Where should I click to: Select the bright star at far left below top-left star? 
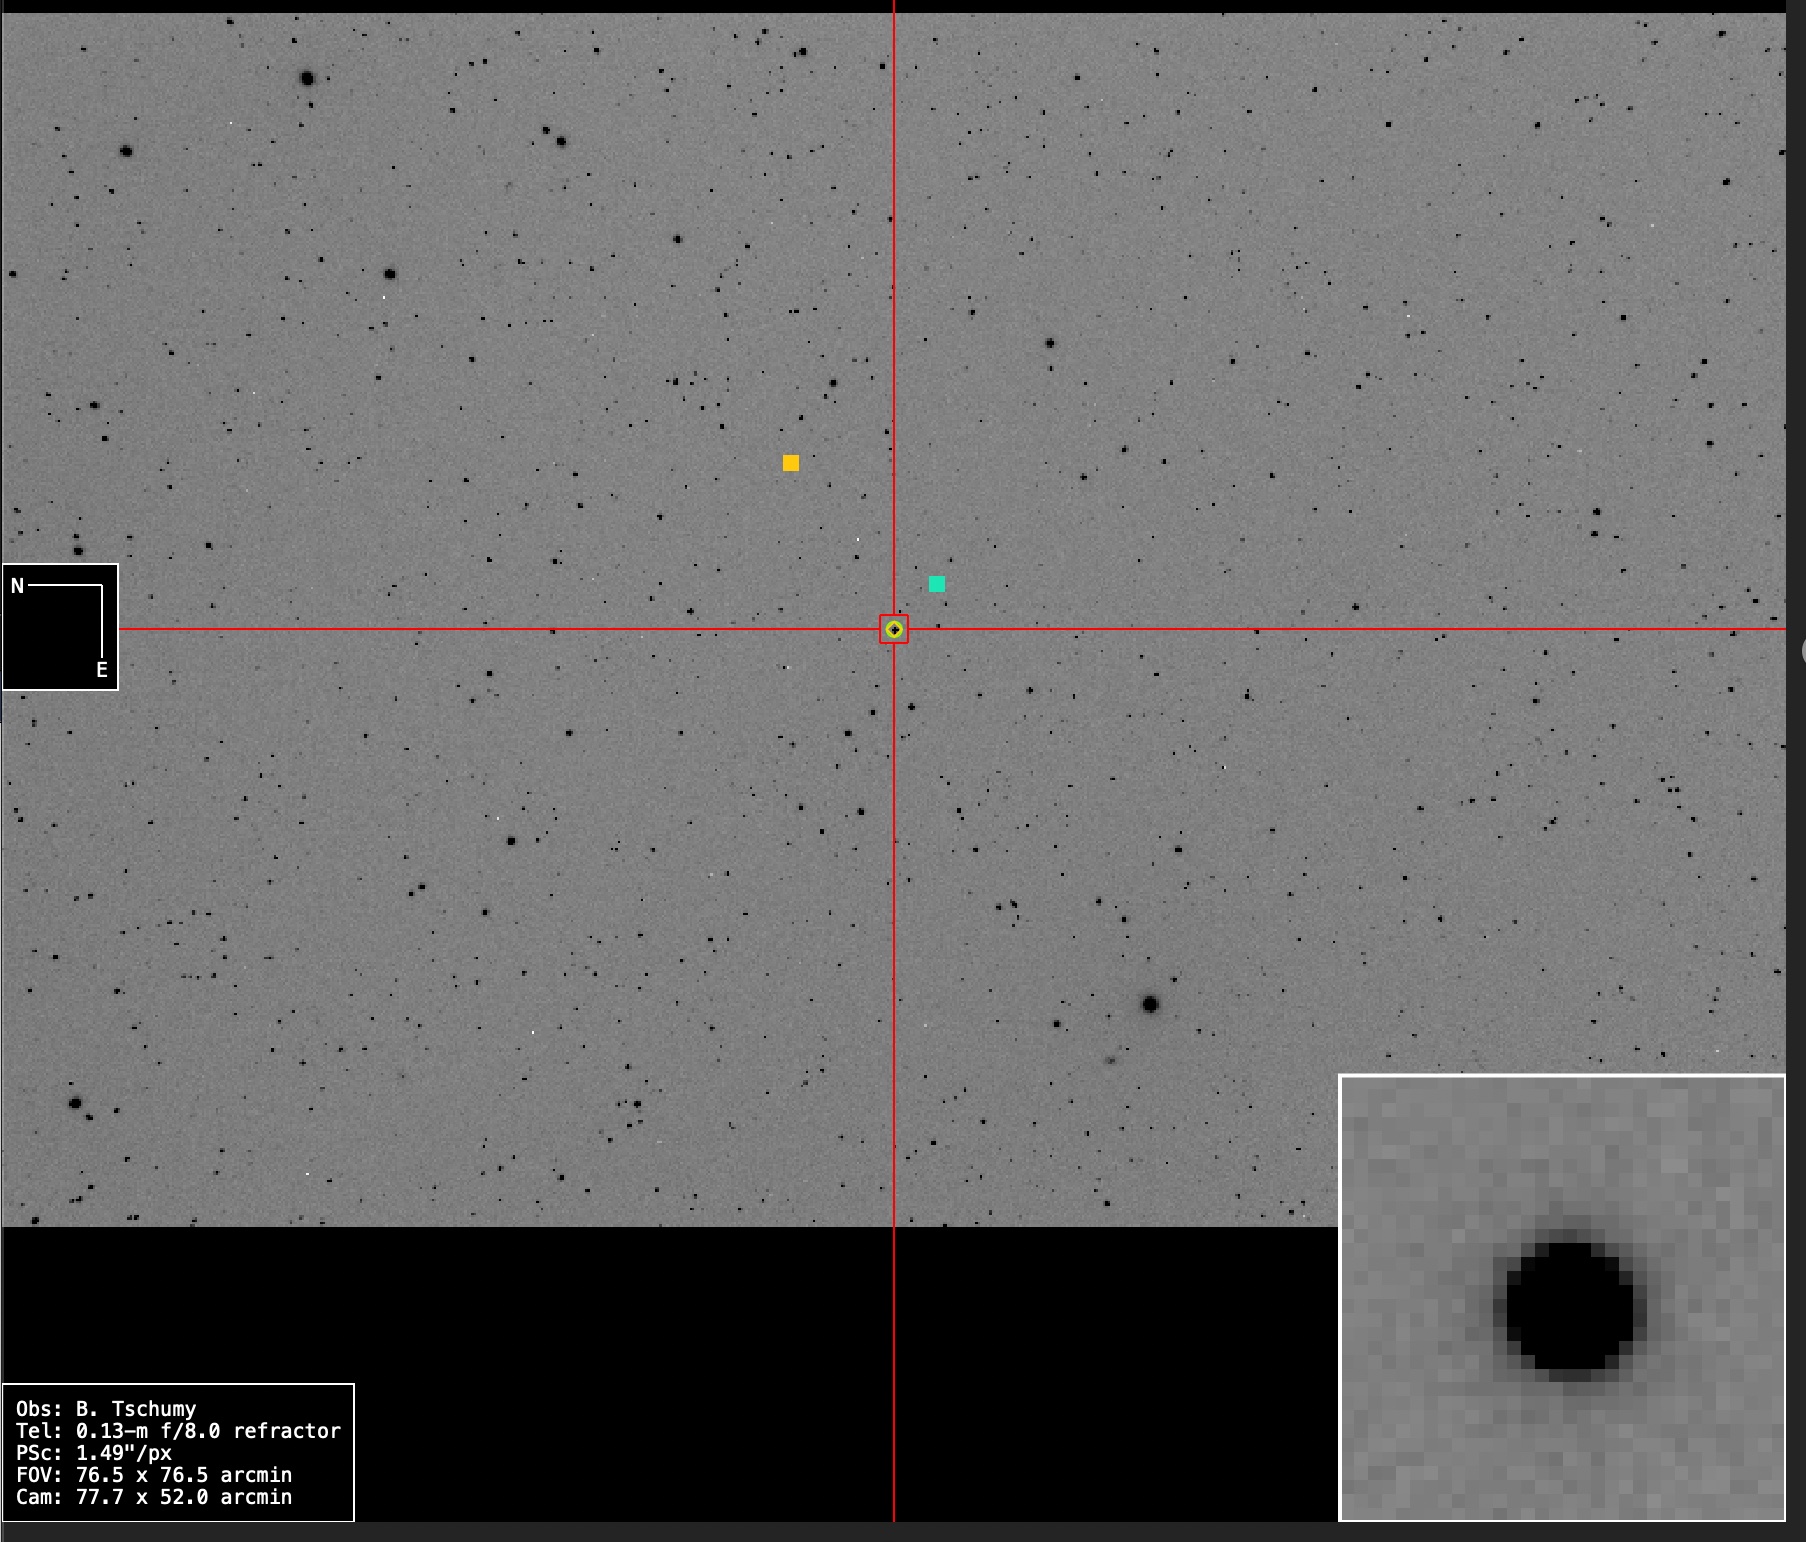click(126, 151)
